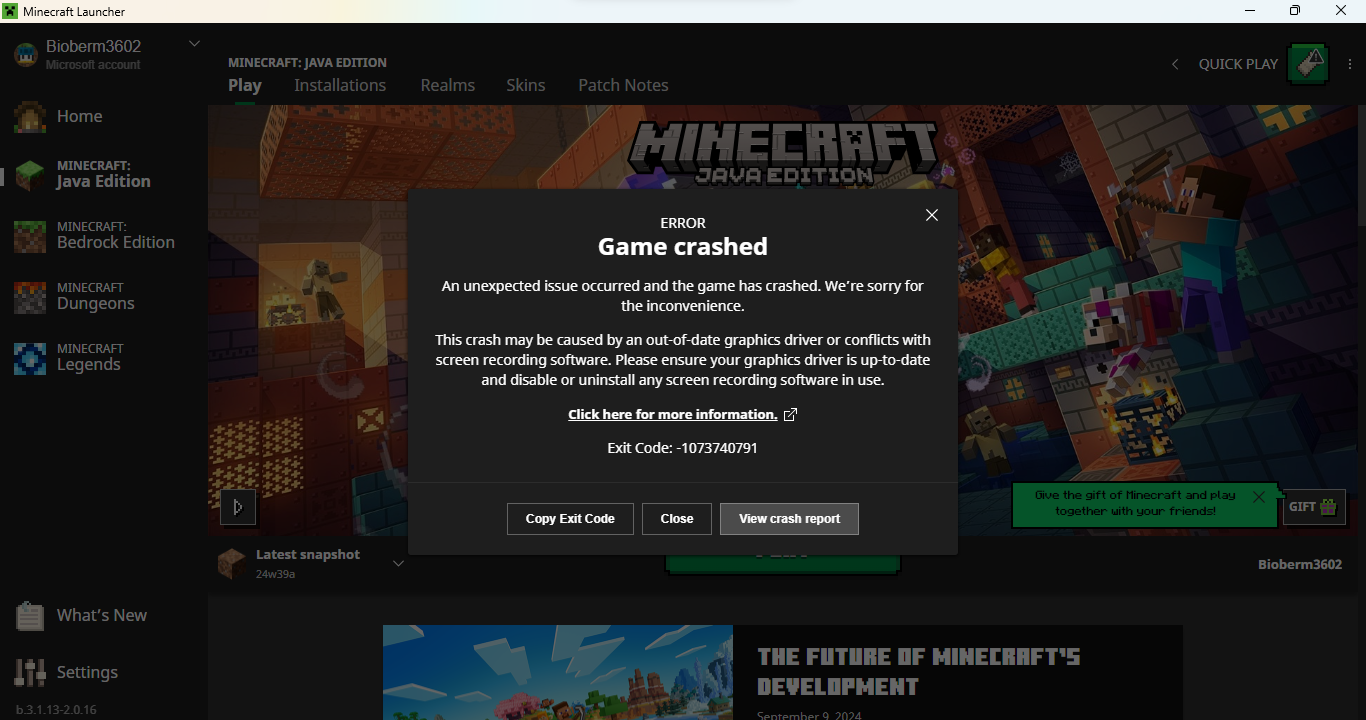The width and height of the screenshot is (1366, 720).
Task: Click the September 9, 2024 article date
Action: 809,715
